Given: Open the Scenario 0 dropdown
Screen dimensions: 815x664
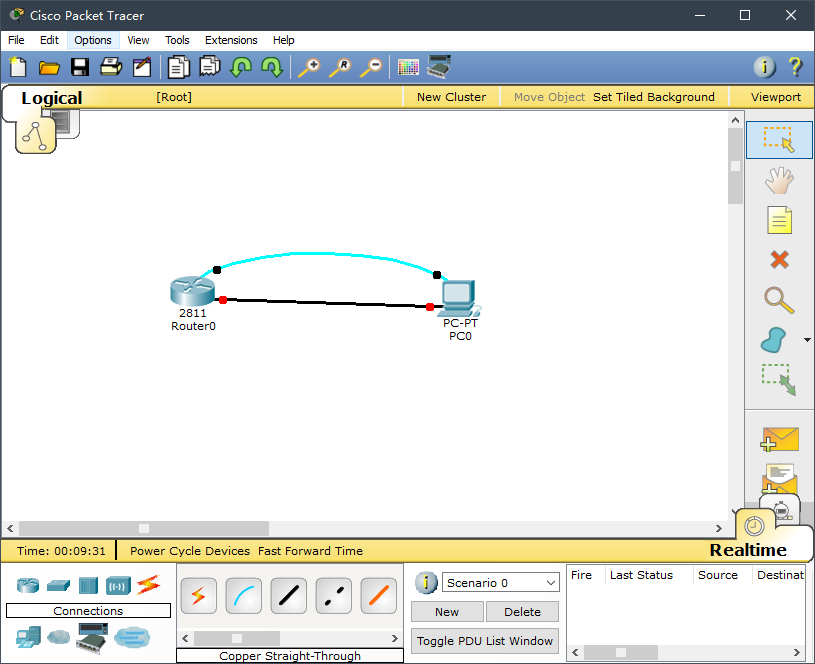Looking at the screenshot, I should pos(501,583).
